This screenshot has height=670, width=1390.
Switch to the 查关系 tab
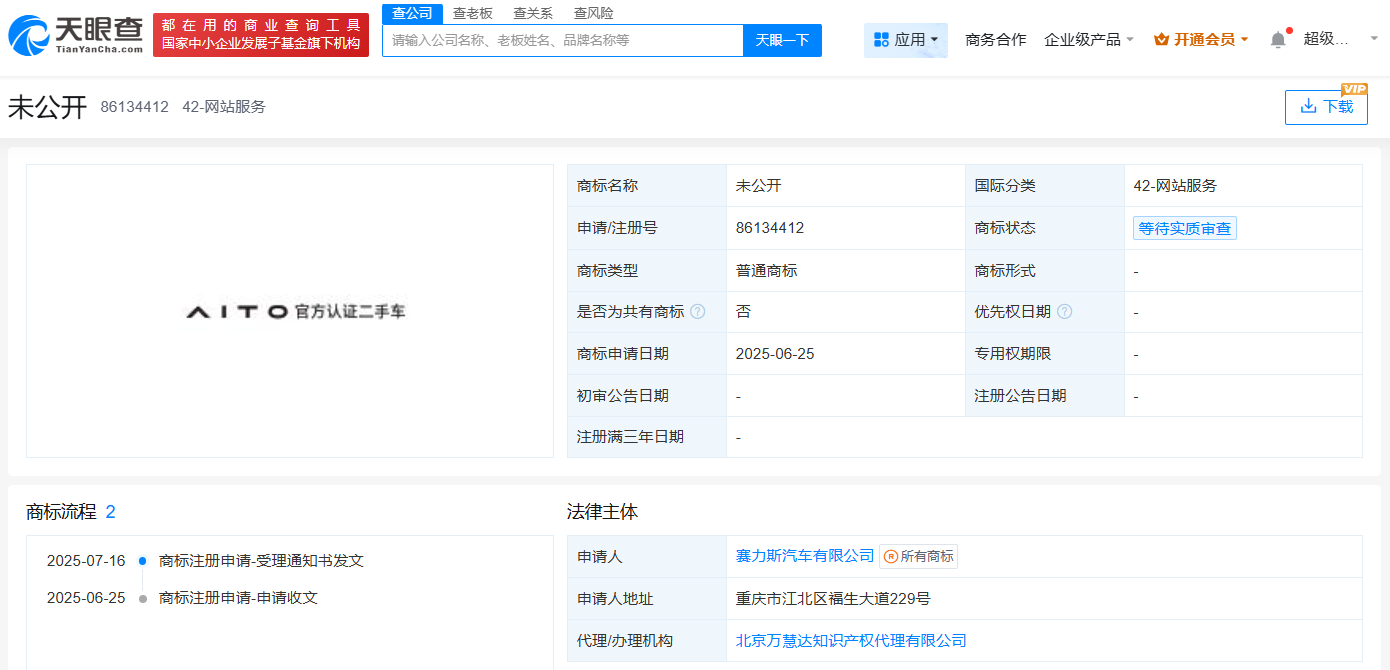tap(533, 13)
